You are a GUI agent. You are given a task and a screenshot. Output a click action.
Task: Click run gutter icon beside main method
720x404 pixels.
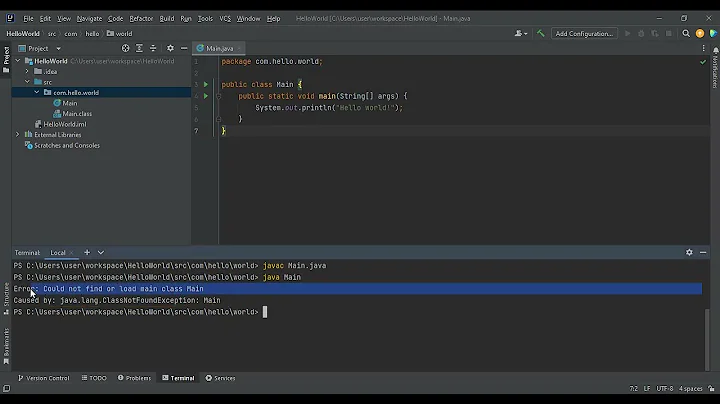click(x=206, y=96)
